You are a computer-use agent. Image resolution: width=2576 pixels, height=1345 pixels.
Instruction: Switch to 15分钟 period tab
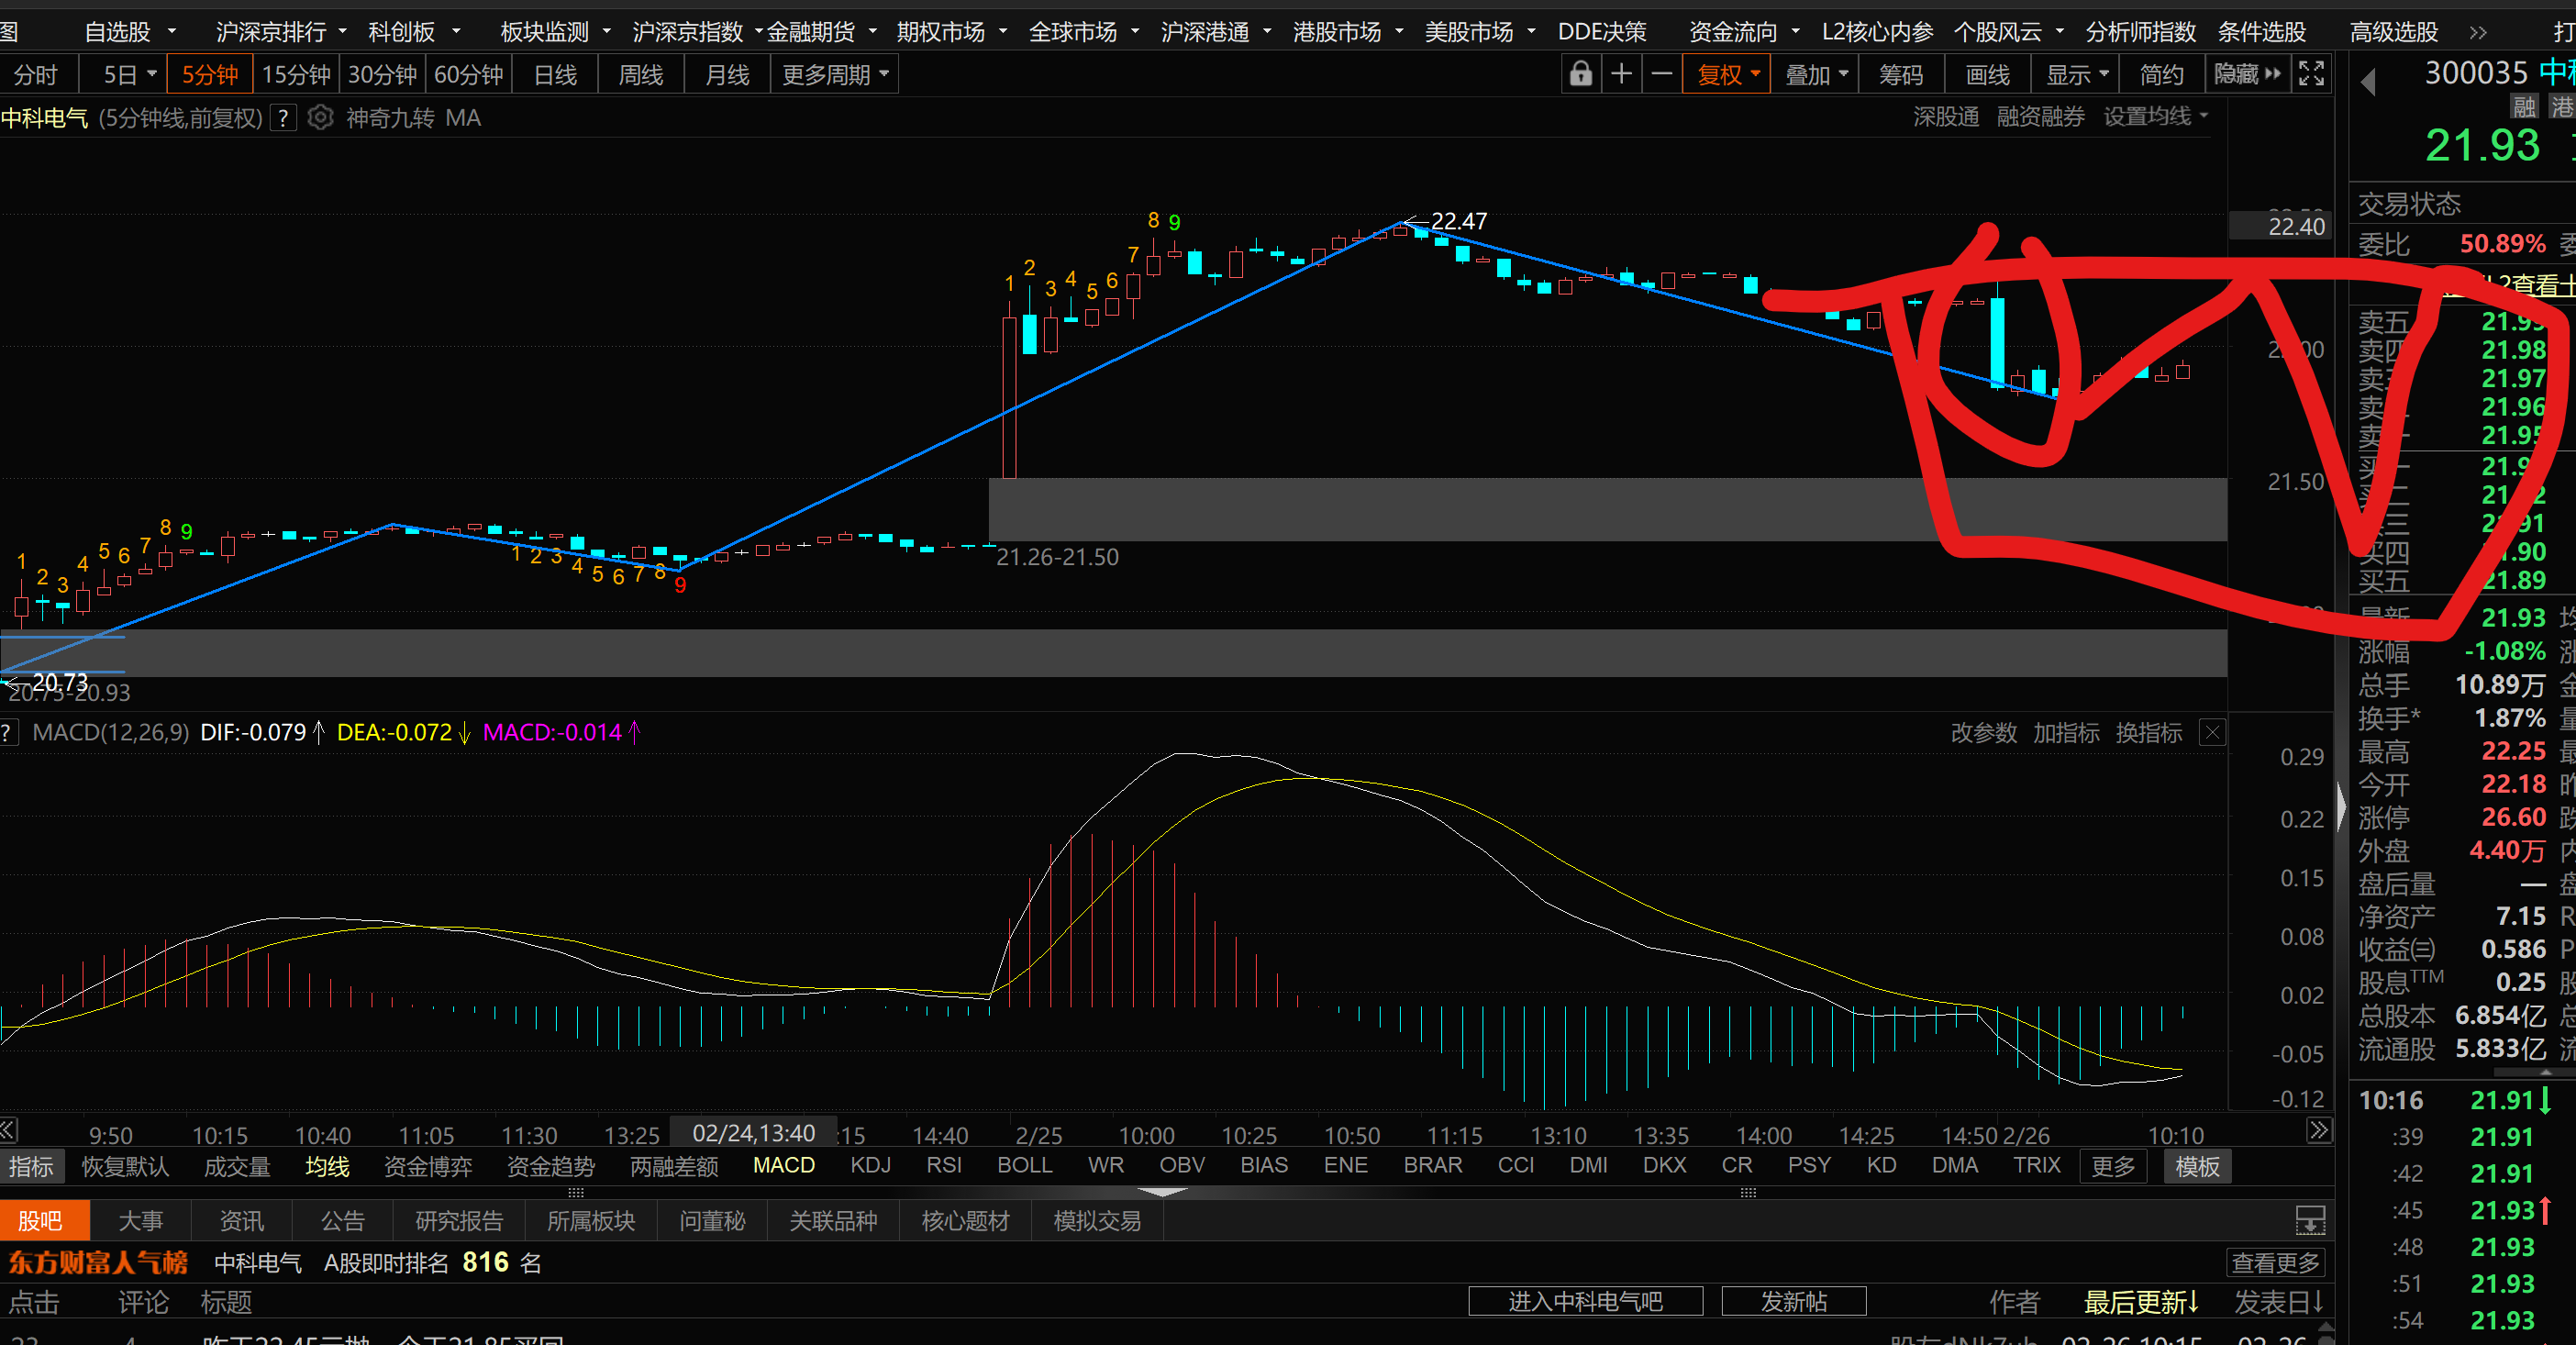coord(296,75)
